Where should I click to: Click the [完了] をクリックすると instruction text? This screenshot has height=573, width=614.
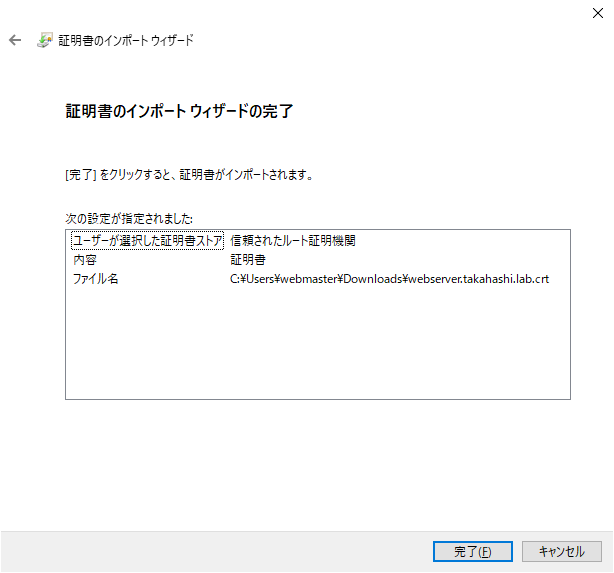(x=189, y=175)
